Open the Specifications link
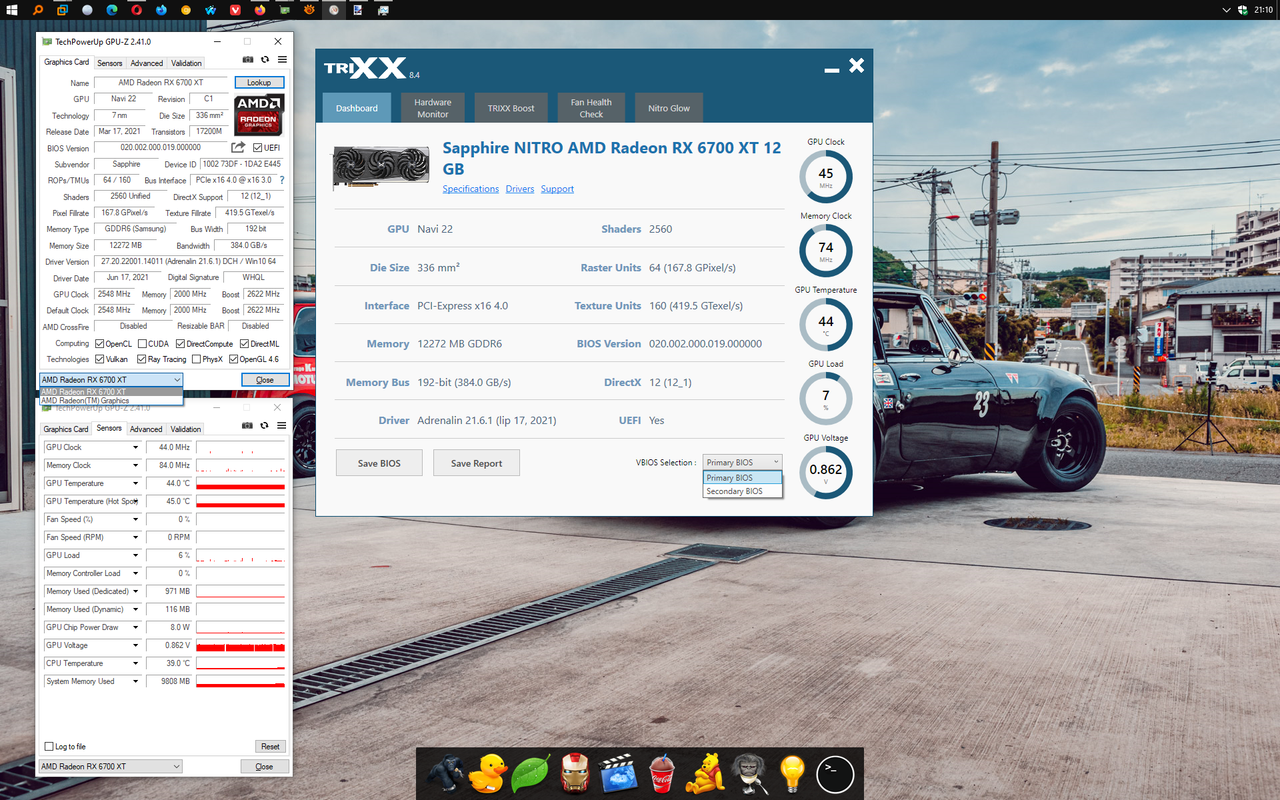Viewport: 1280px width, 800px height. tap(470, 188)
